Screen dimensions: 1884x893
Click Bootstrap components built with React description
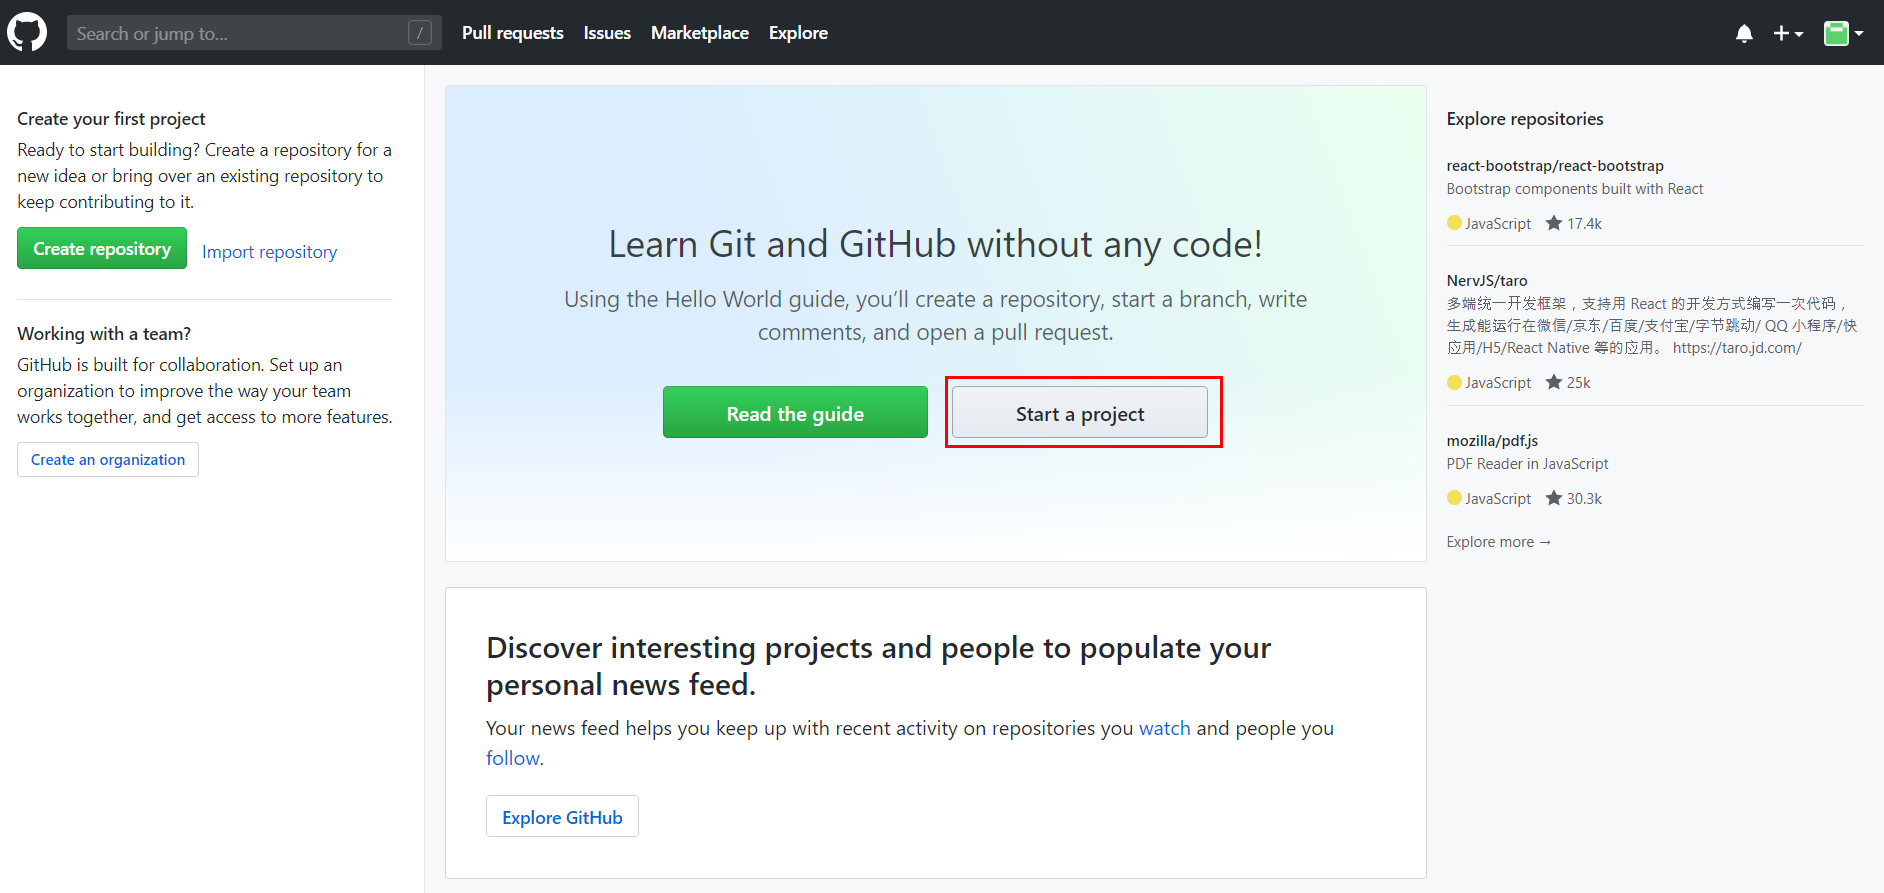(x=1575, y=189)
